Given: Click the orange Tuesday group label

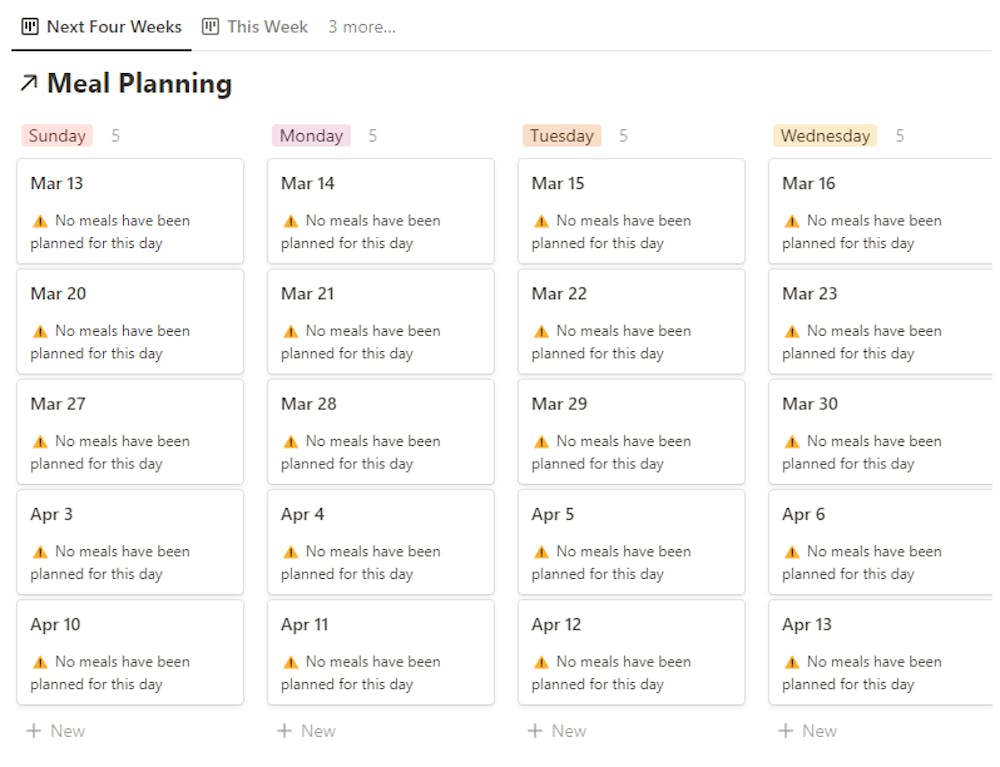Looking at the screenshot, I should pyautogui.click(x=561, y=136).
